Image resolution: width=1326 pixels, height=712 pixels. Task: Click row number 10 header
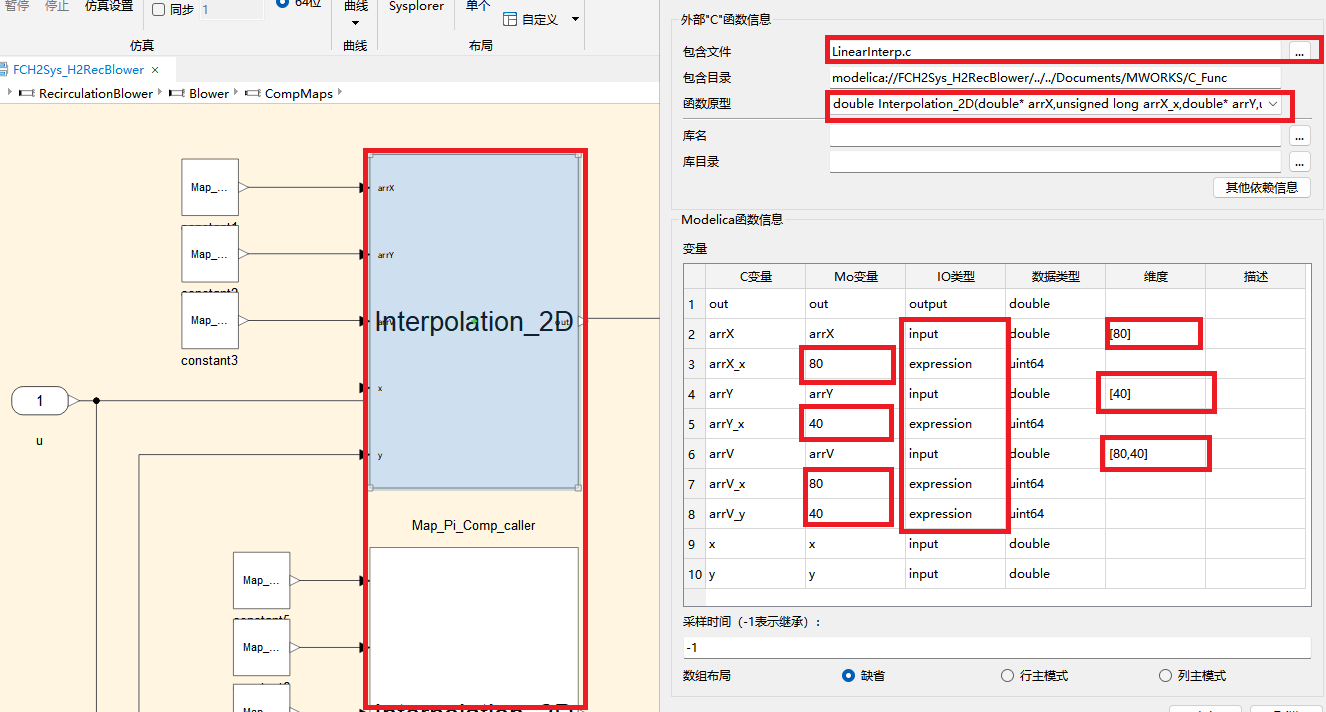coord(694,574)
